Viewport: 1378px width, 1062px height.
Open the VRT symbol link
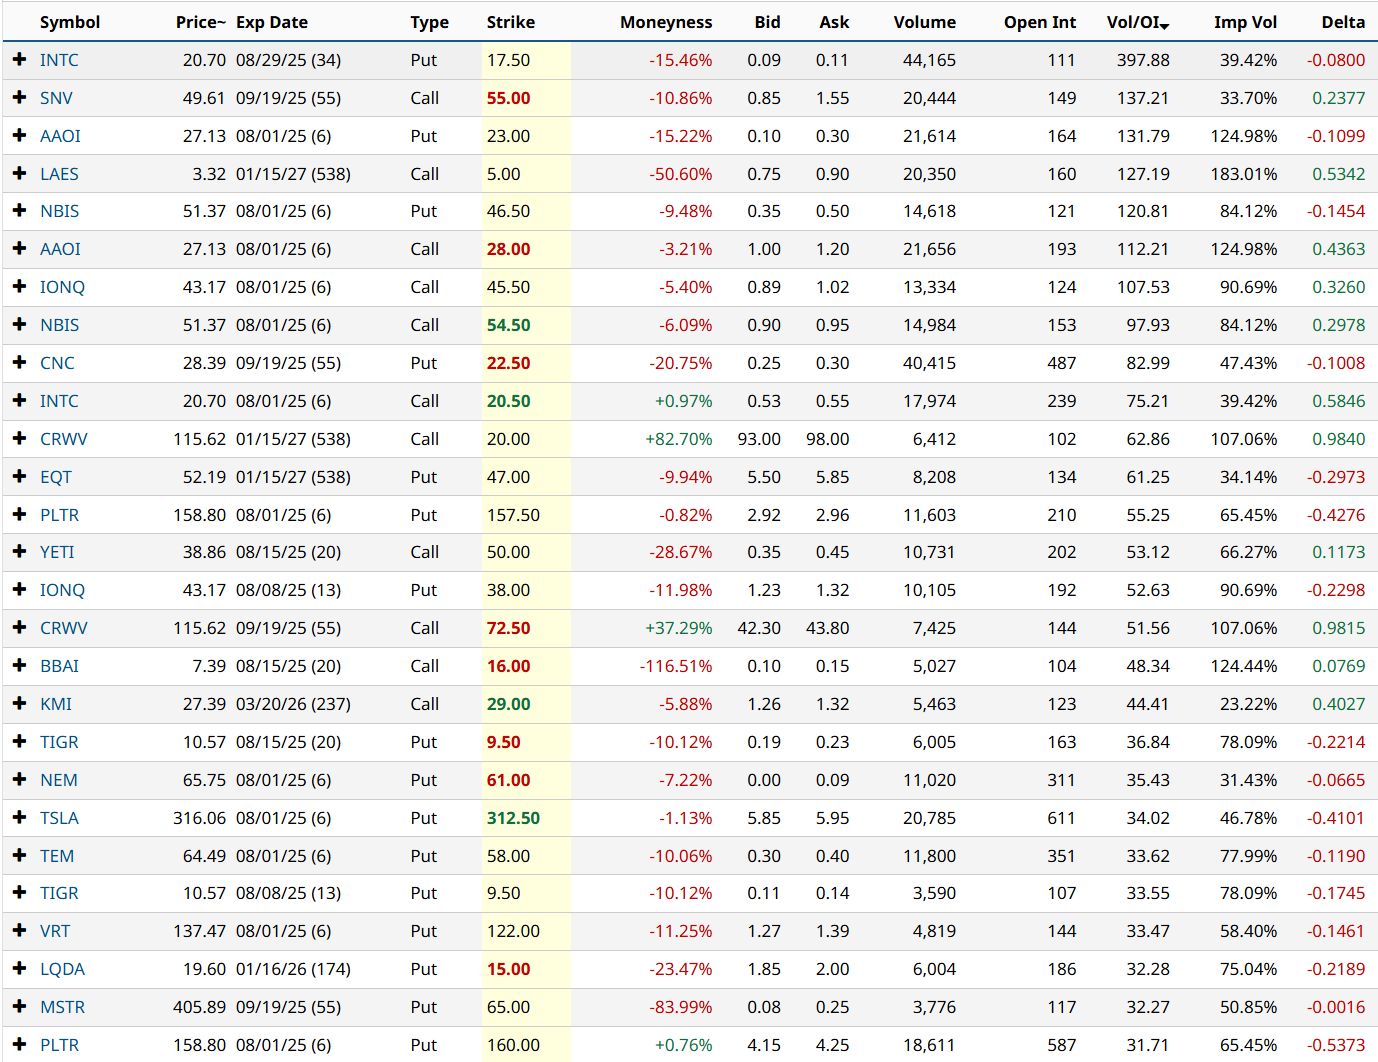(55, 931)
